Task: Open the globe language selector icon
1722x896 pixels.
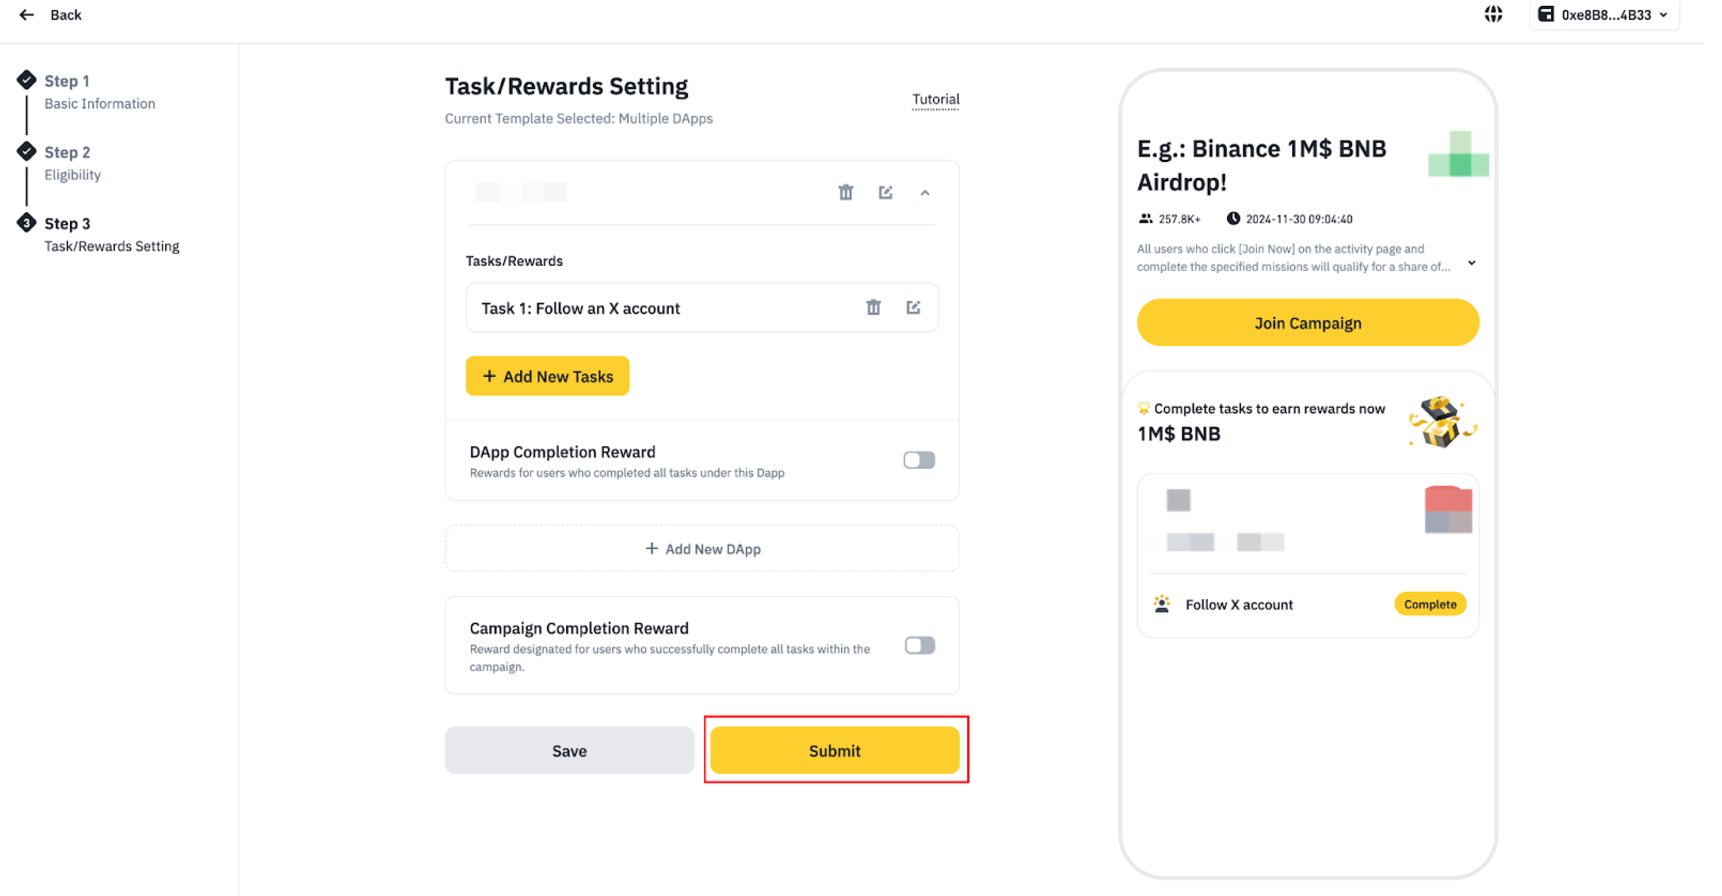Action: pyautogui.click(x=1493, y=14)
